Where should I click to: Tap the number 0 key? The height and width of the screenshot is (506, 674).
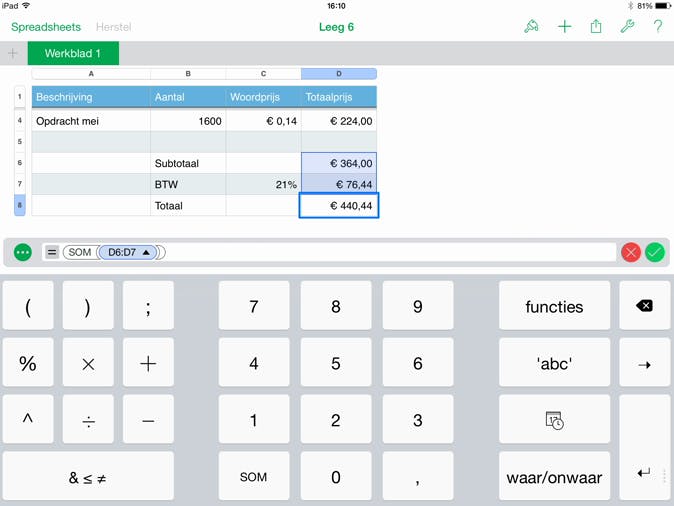[x=336, y=476]
